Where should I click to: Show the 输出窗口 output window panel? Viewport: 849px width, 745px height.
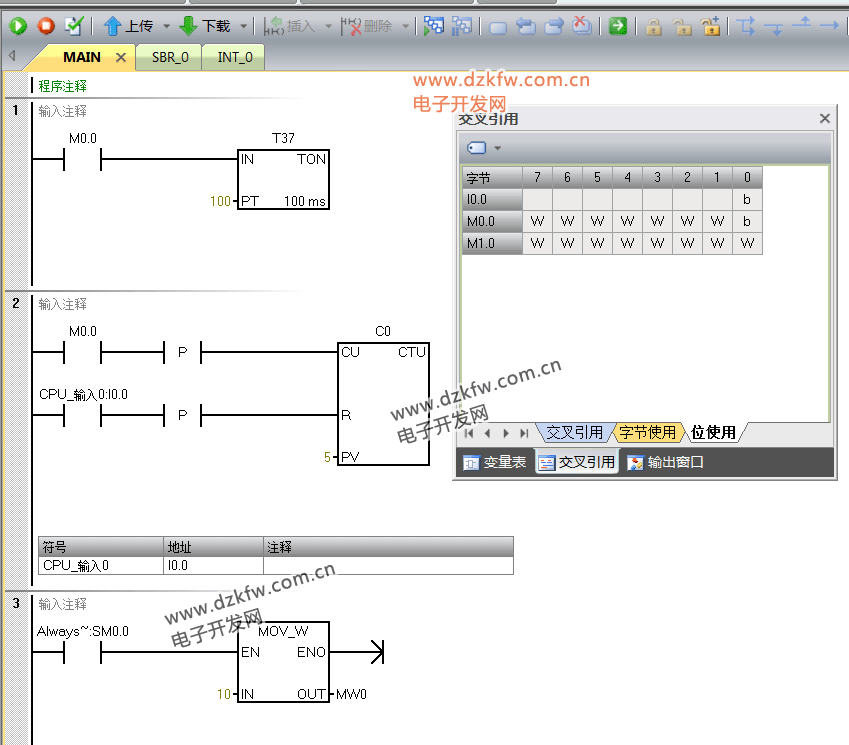coord(666,462)
